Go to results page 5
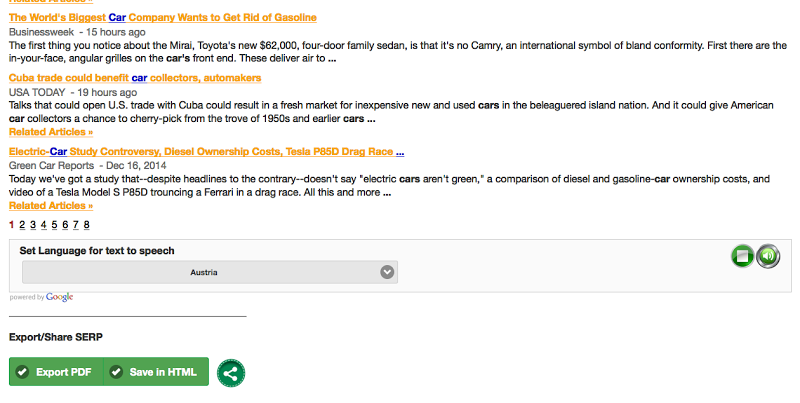The height and width of the screenshot is (403, 800). point(54,225)
